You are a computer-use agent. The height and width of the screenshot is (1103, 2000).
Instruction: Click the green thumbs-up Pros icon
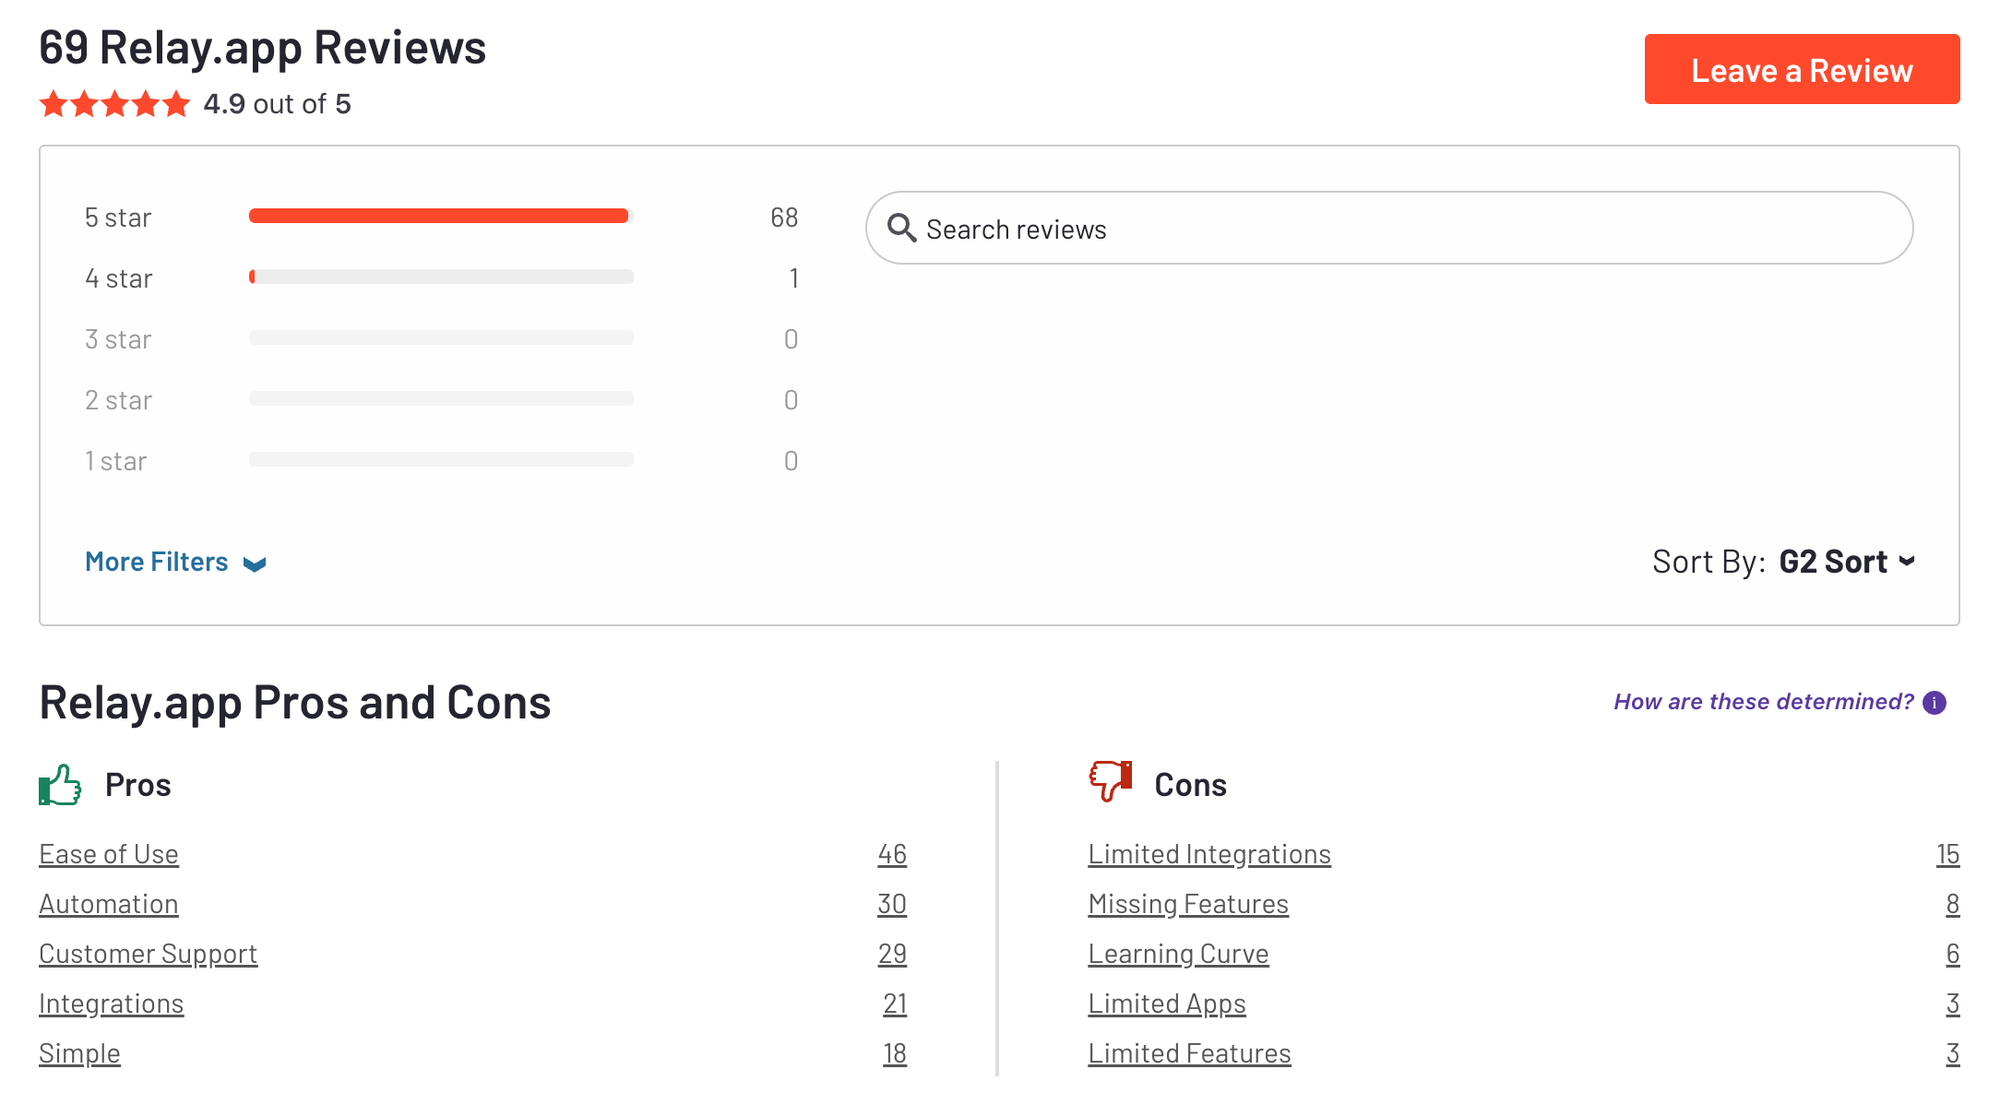[60, 784]
